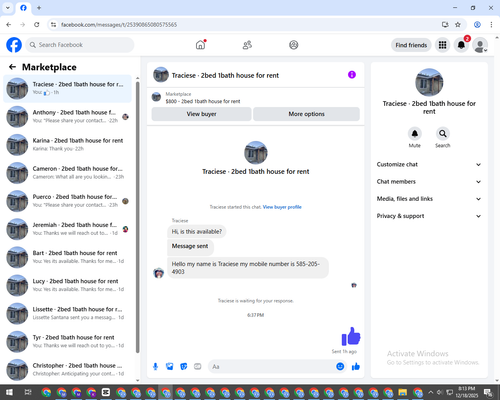Screen dimensions: 500x400
Task: Open the account avatar menu
Action: click(480, 45)
